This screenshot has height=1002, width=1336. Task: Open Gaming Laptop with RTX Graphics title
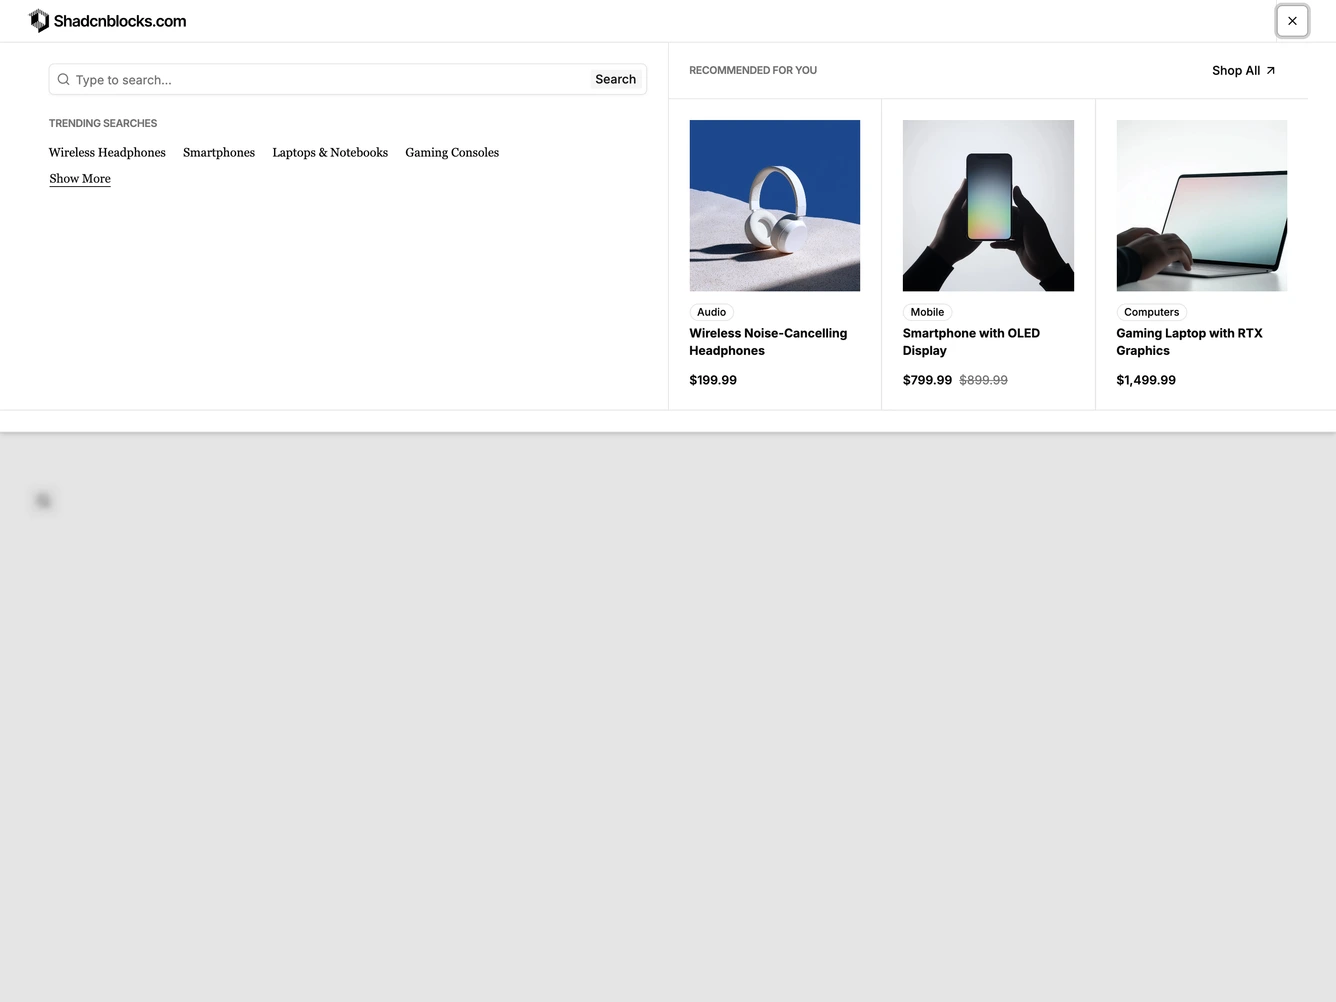[1189, 342]
